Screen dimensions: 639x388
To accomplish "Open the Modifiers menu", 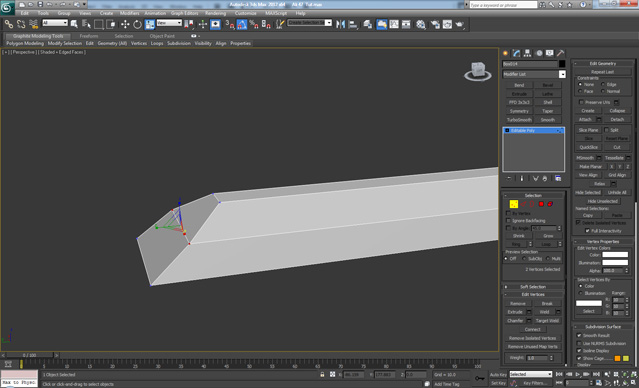I will pyautogui.click(x=130, y=13).
